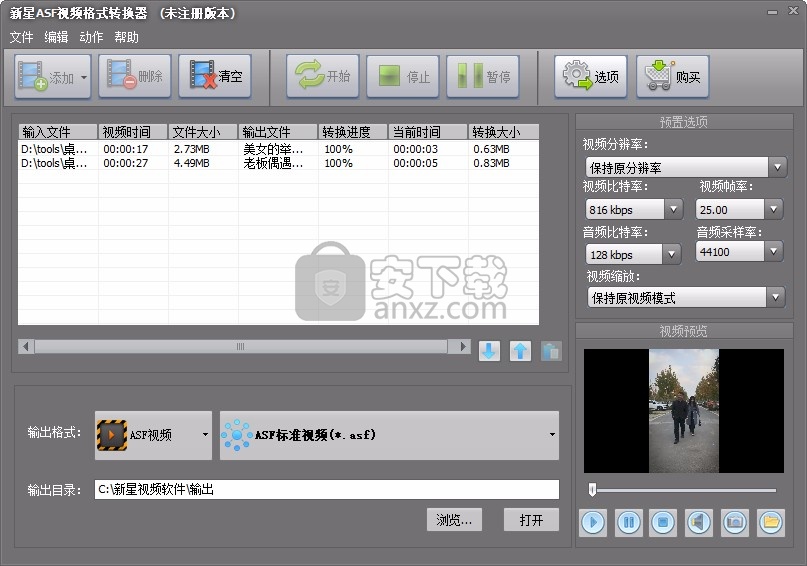This screenshot has width=807, height=566.
Task: Start conversion with the 开始 button
Action: [323, 77]
